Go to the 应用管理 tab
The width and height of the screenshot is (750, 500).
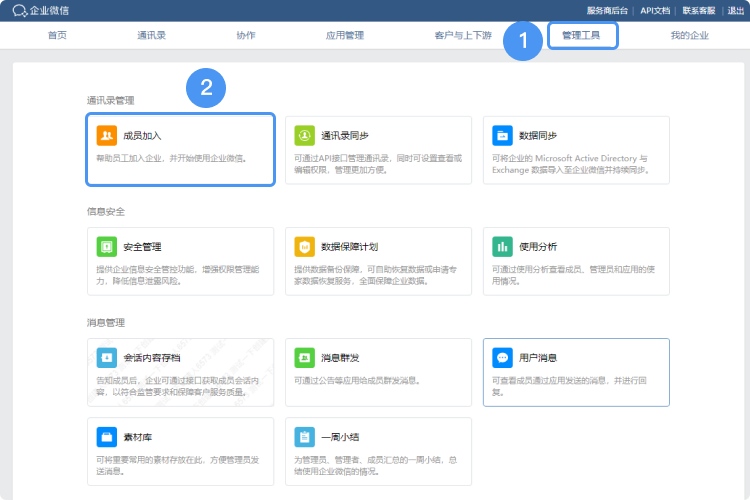click(345, 35)
